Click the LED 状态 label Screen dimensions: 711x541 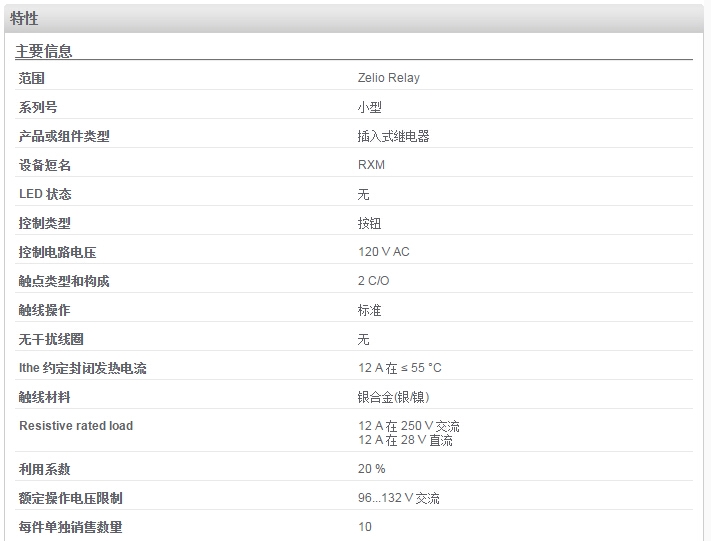pos(45,194)
